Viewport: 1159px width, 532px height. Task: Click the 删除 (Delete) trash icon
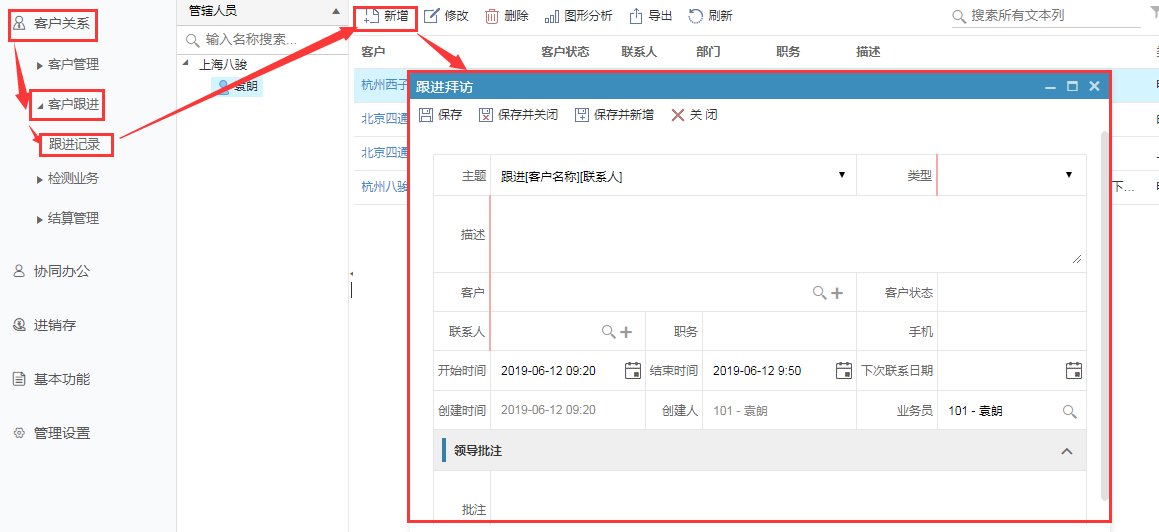tap(492, 16)
